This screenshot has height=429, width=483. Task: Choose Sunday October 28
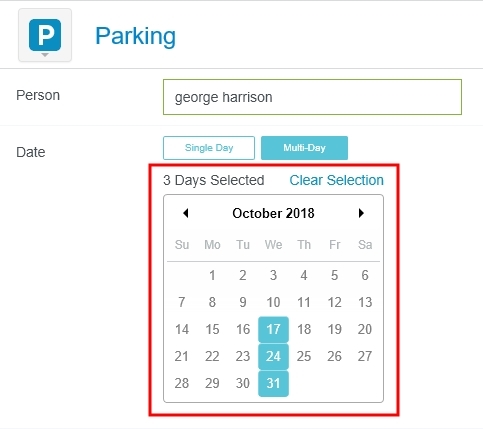[182, 383]
